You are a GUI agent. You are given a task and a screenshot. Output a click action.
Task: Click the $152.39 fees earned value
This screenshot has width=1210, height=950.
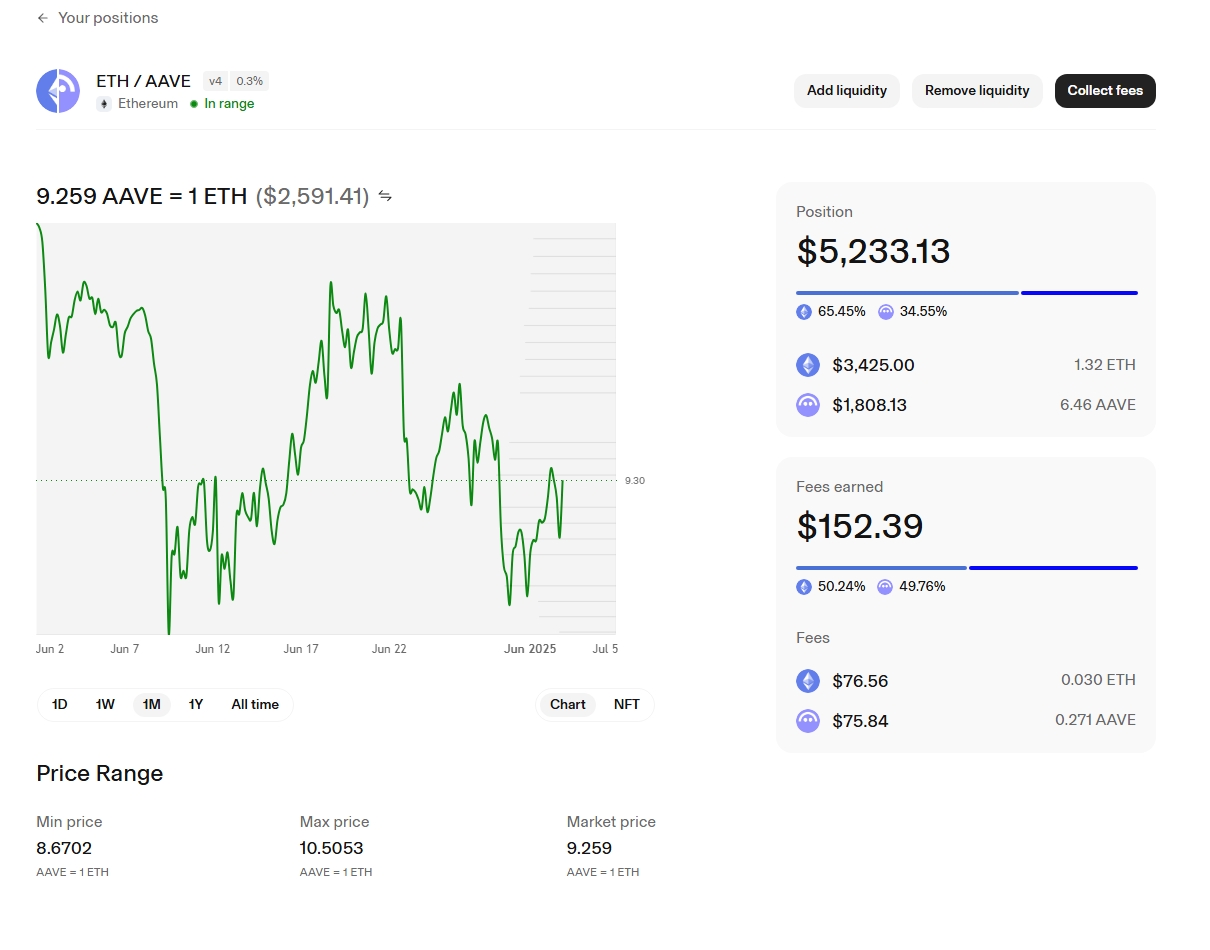click(859, 526)
